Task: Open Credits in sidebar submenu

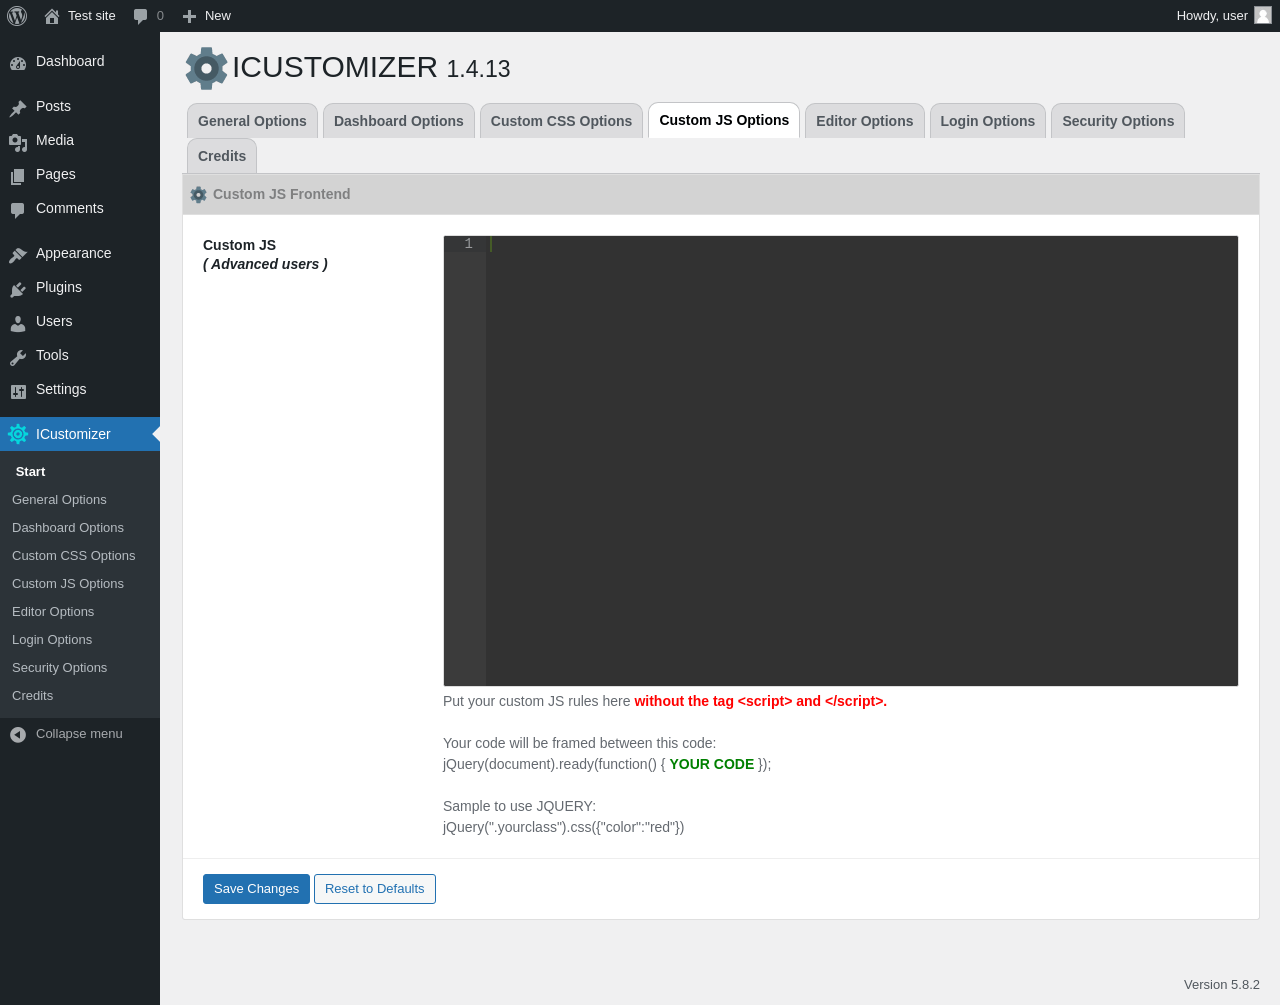Action: (33, 696)
